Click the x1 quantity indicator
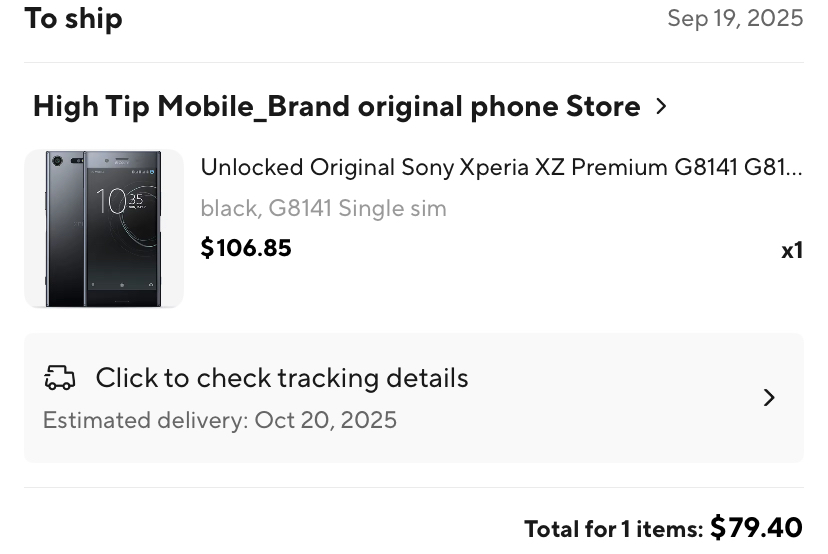Screen dimensions: 828x554 click(792, 250)
